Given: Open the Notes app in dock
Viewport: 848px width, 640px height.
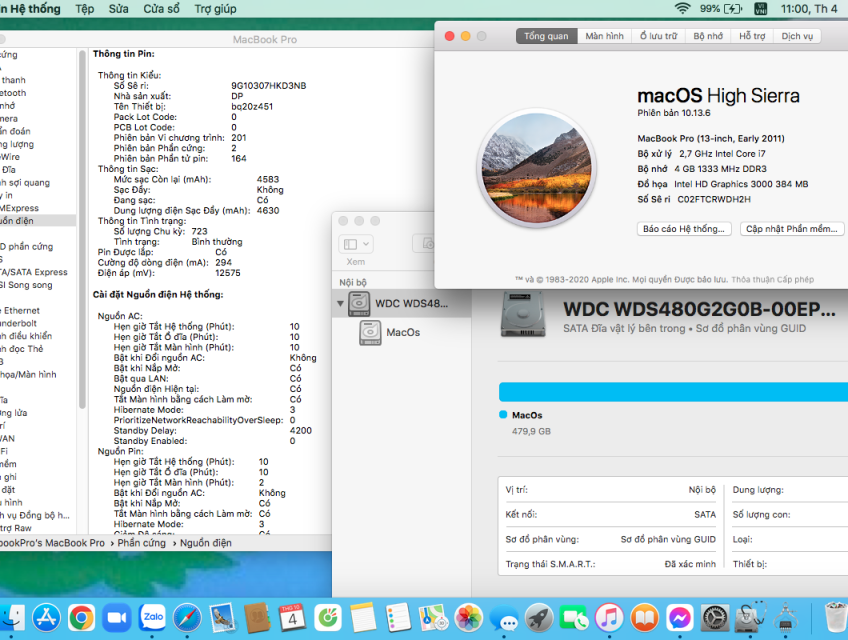Looking at the screenshot, I should click(363, 617).
